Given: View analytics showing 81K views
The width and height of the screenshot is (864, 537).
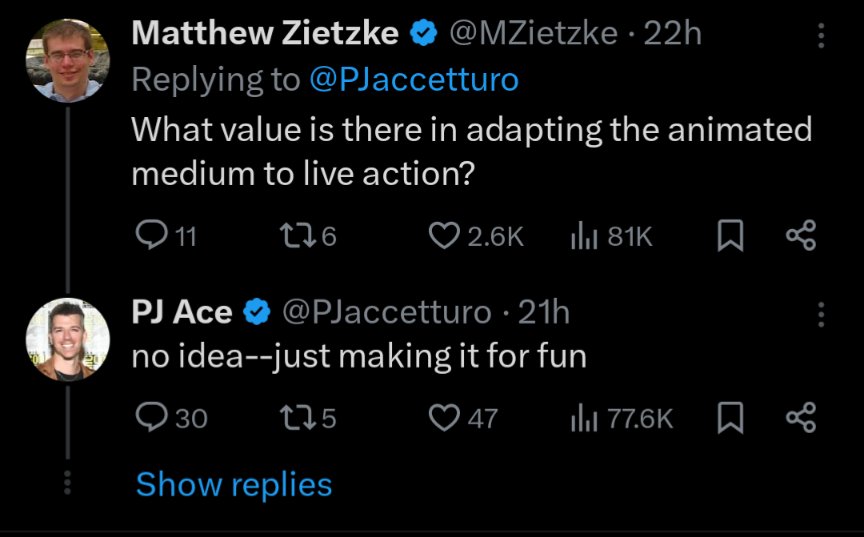Looking at the screenshot, I should (x=583, y=236).
